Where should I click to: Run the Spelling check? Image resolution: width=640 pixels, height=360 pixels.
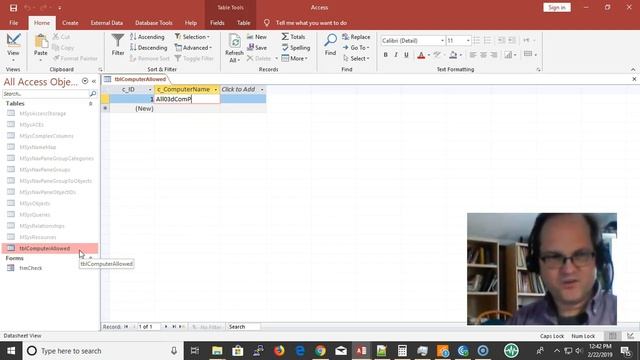click(x=296, y=48)
